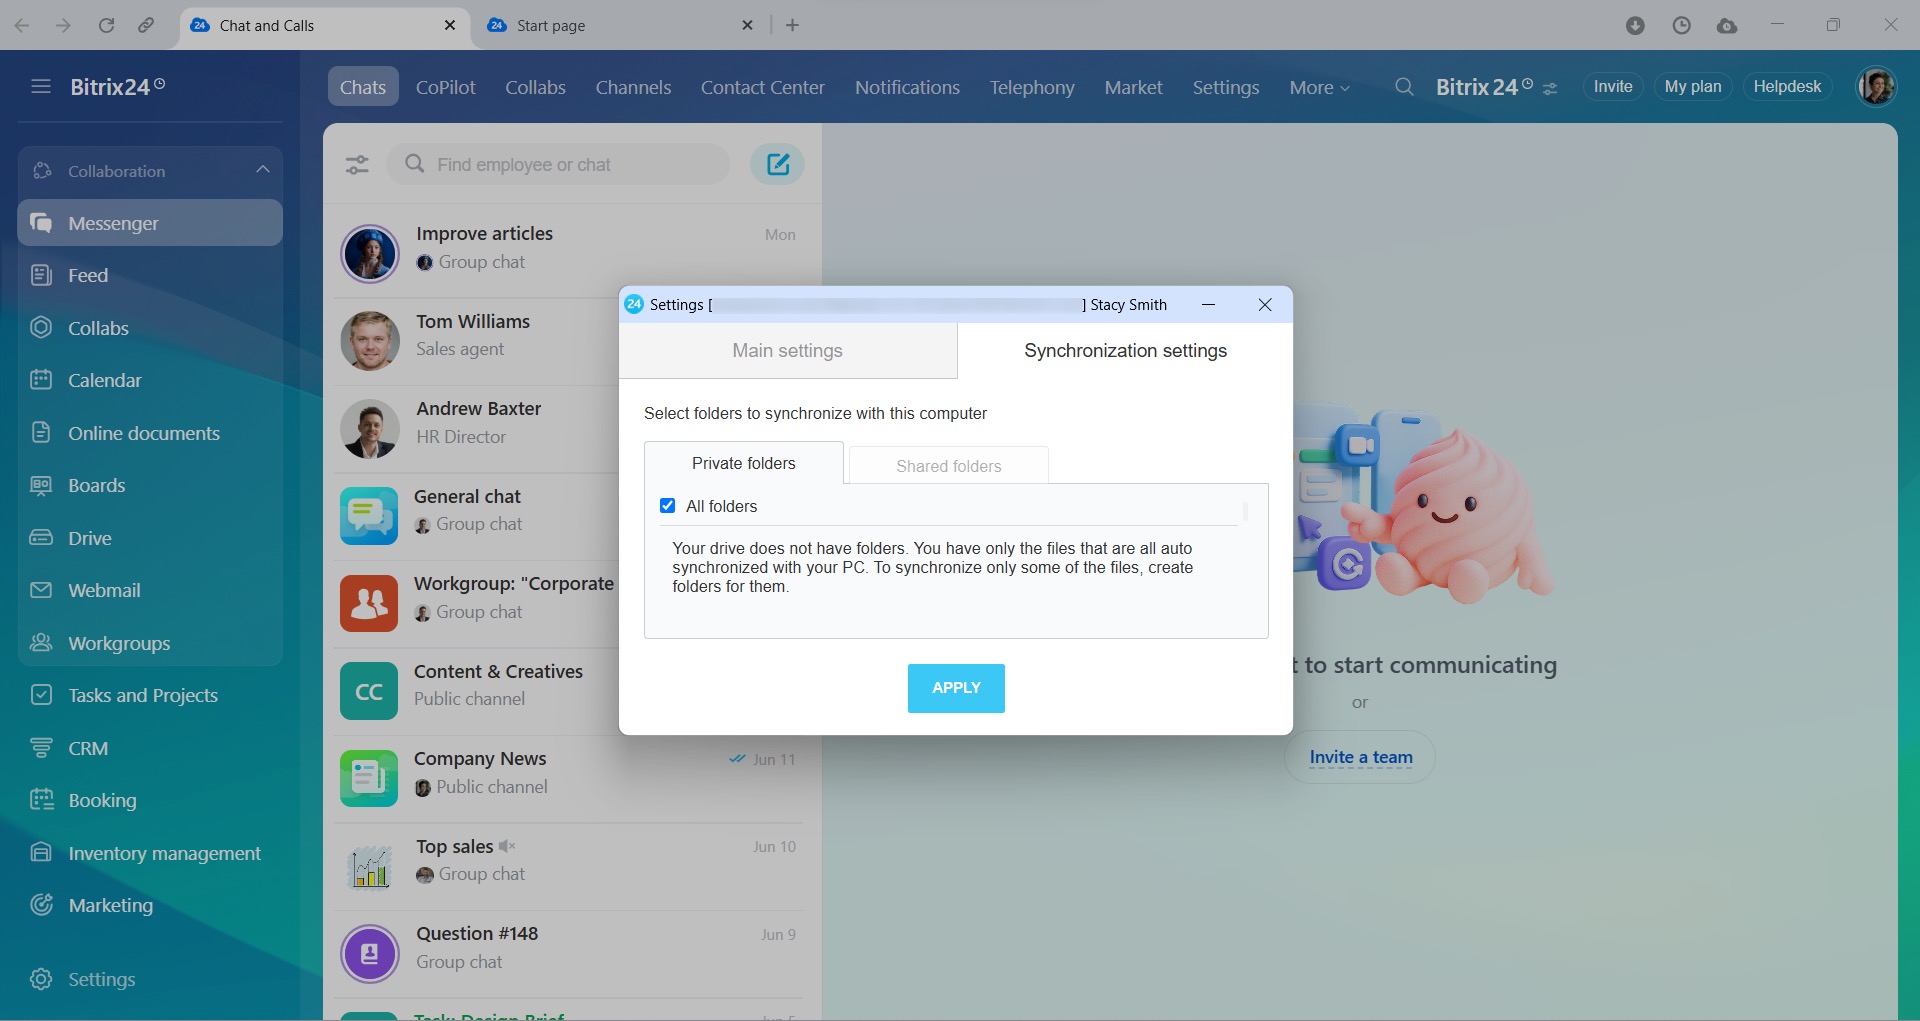Viewport: 1920px width, 1021px height.
Task: Open Contact Center in top menu
Action: pyautogui.click(x=763, y=87)
